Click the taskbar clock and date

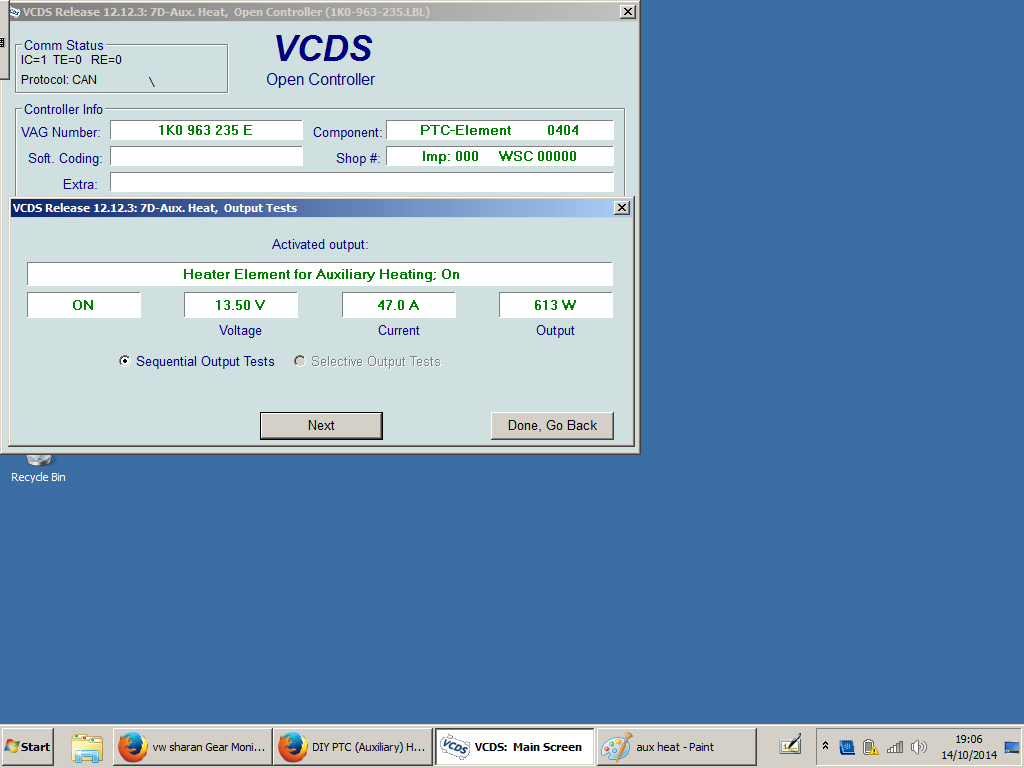click(x=968, y=747)
